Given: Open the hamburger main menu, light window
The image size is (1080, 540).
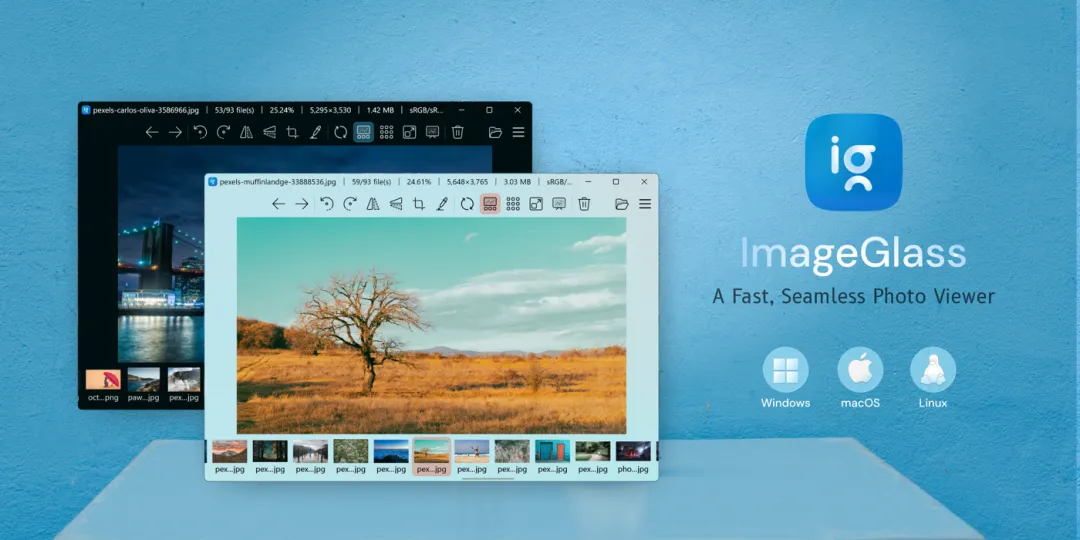Looking at the screenshot, I should coord(645,204).
